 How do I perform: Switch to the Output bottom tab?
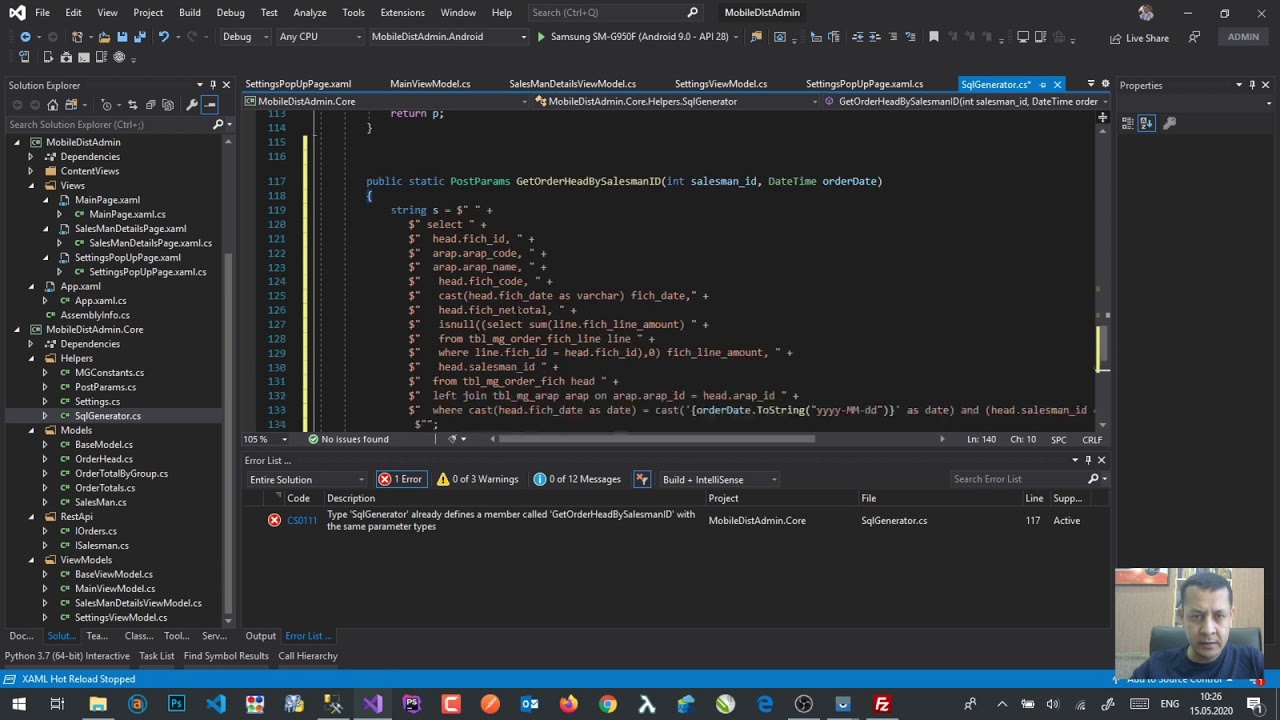pyautogui.click(x=260, y=636)
